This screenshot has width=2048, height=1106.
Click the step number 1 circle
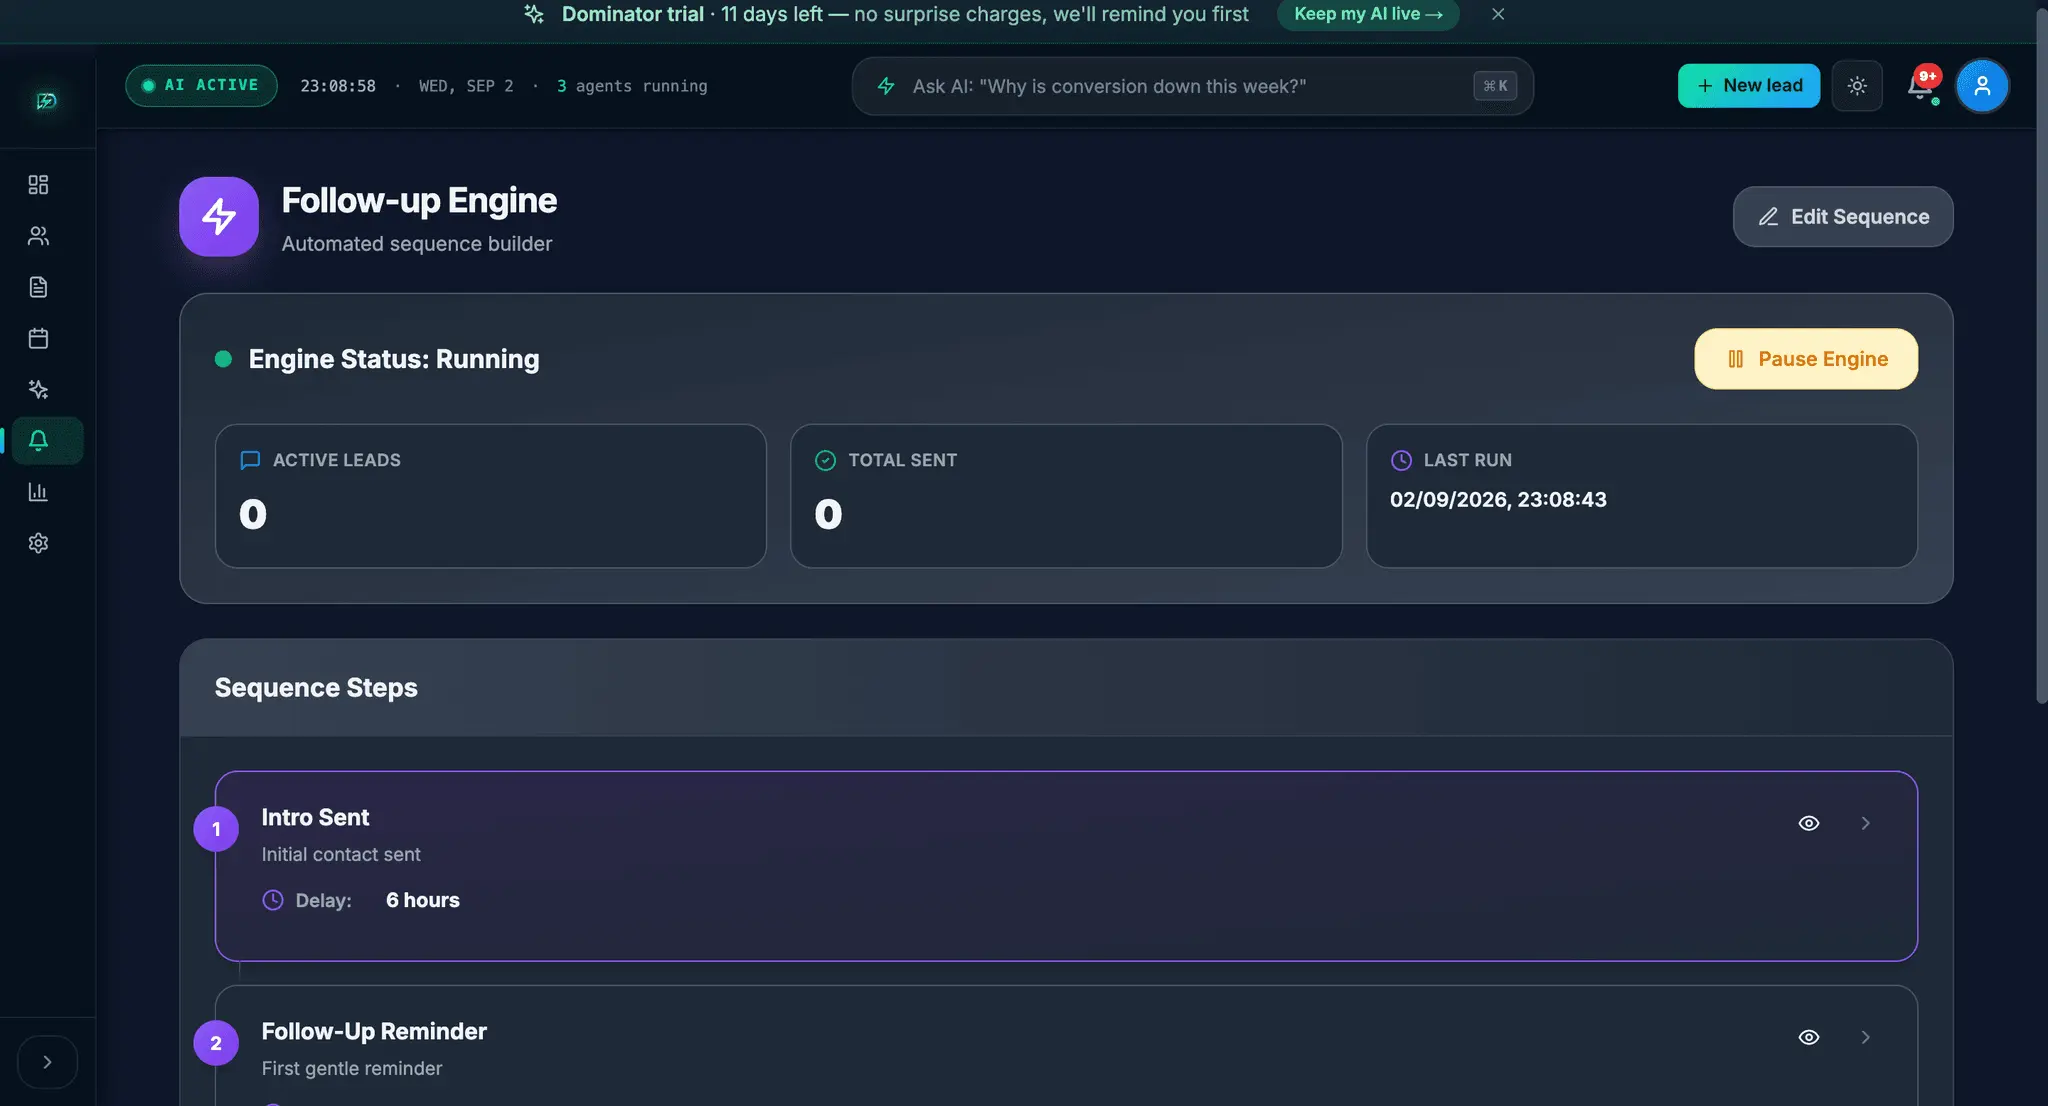(x=216, y=829)
